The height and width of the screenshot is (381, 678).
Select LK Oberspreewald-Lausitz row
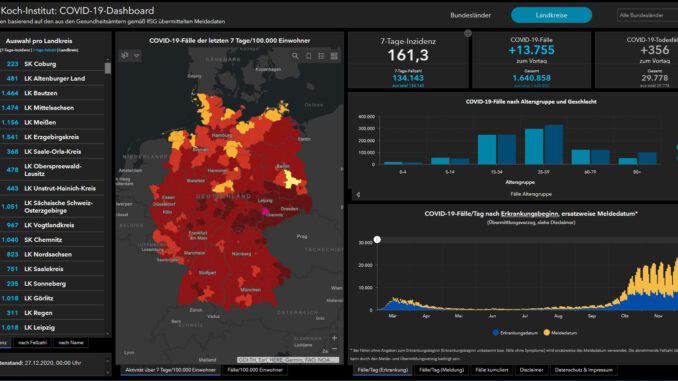point(52,170)
